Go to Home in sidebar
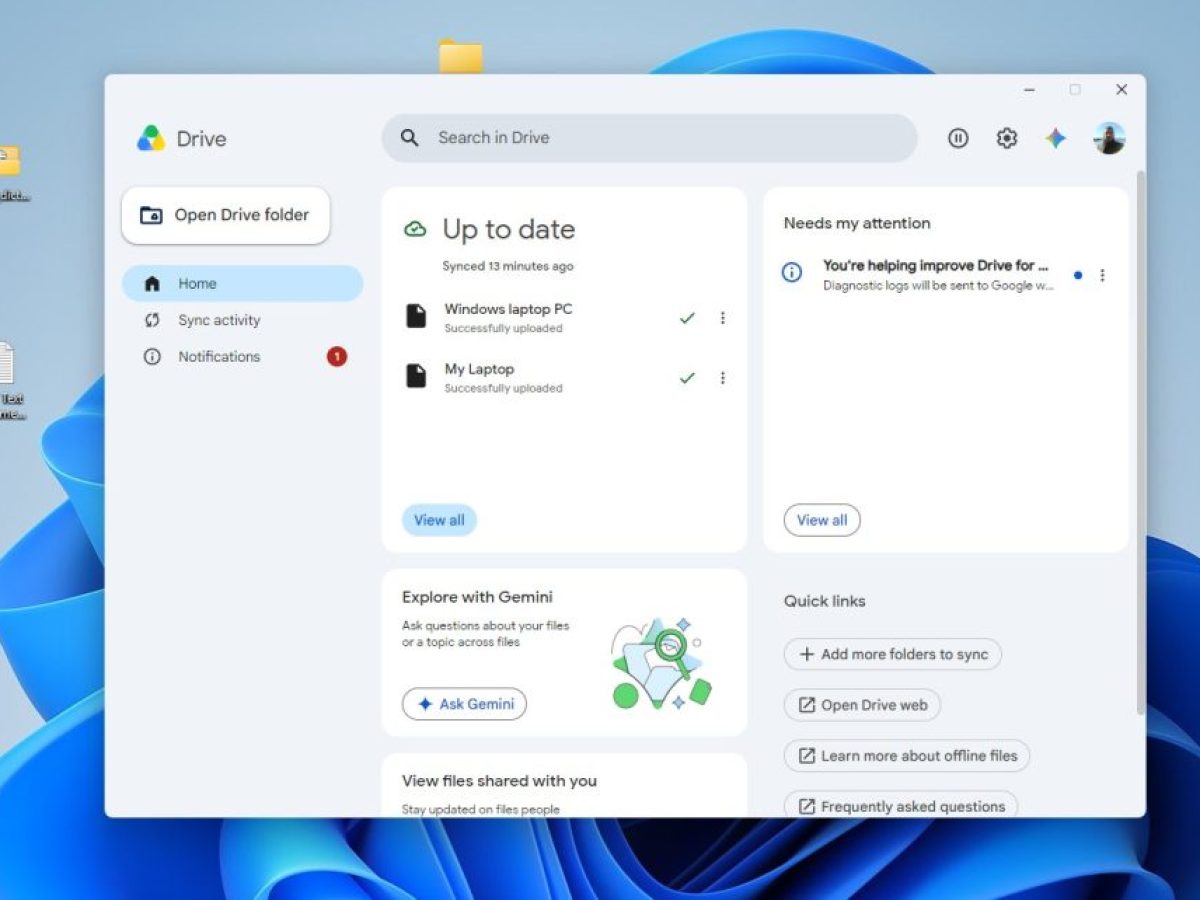The image size is (1200, 900). pos(243,284)
